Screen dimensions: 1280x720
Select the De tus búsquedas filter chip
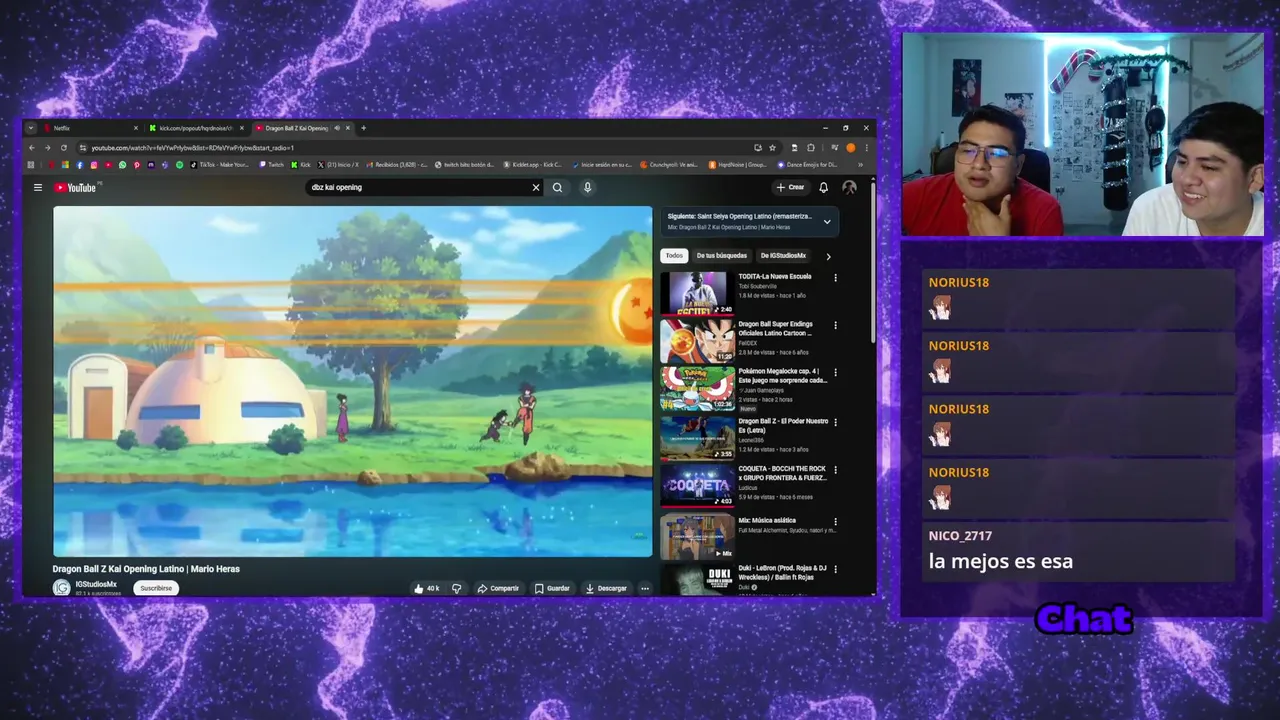click(722, 256)
